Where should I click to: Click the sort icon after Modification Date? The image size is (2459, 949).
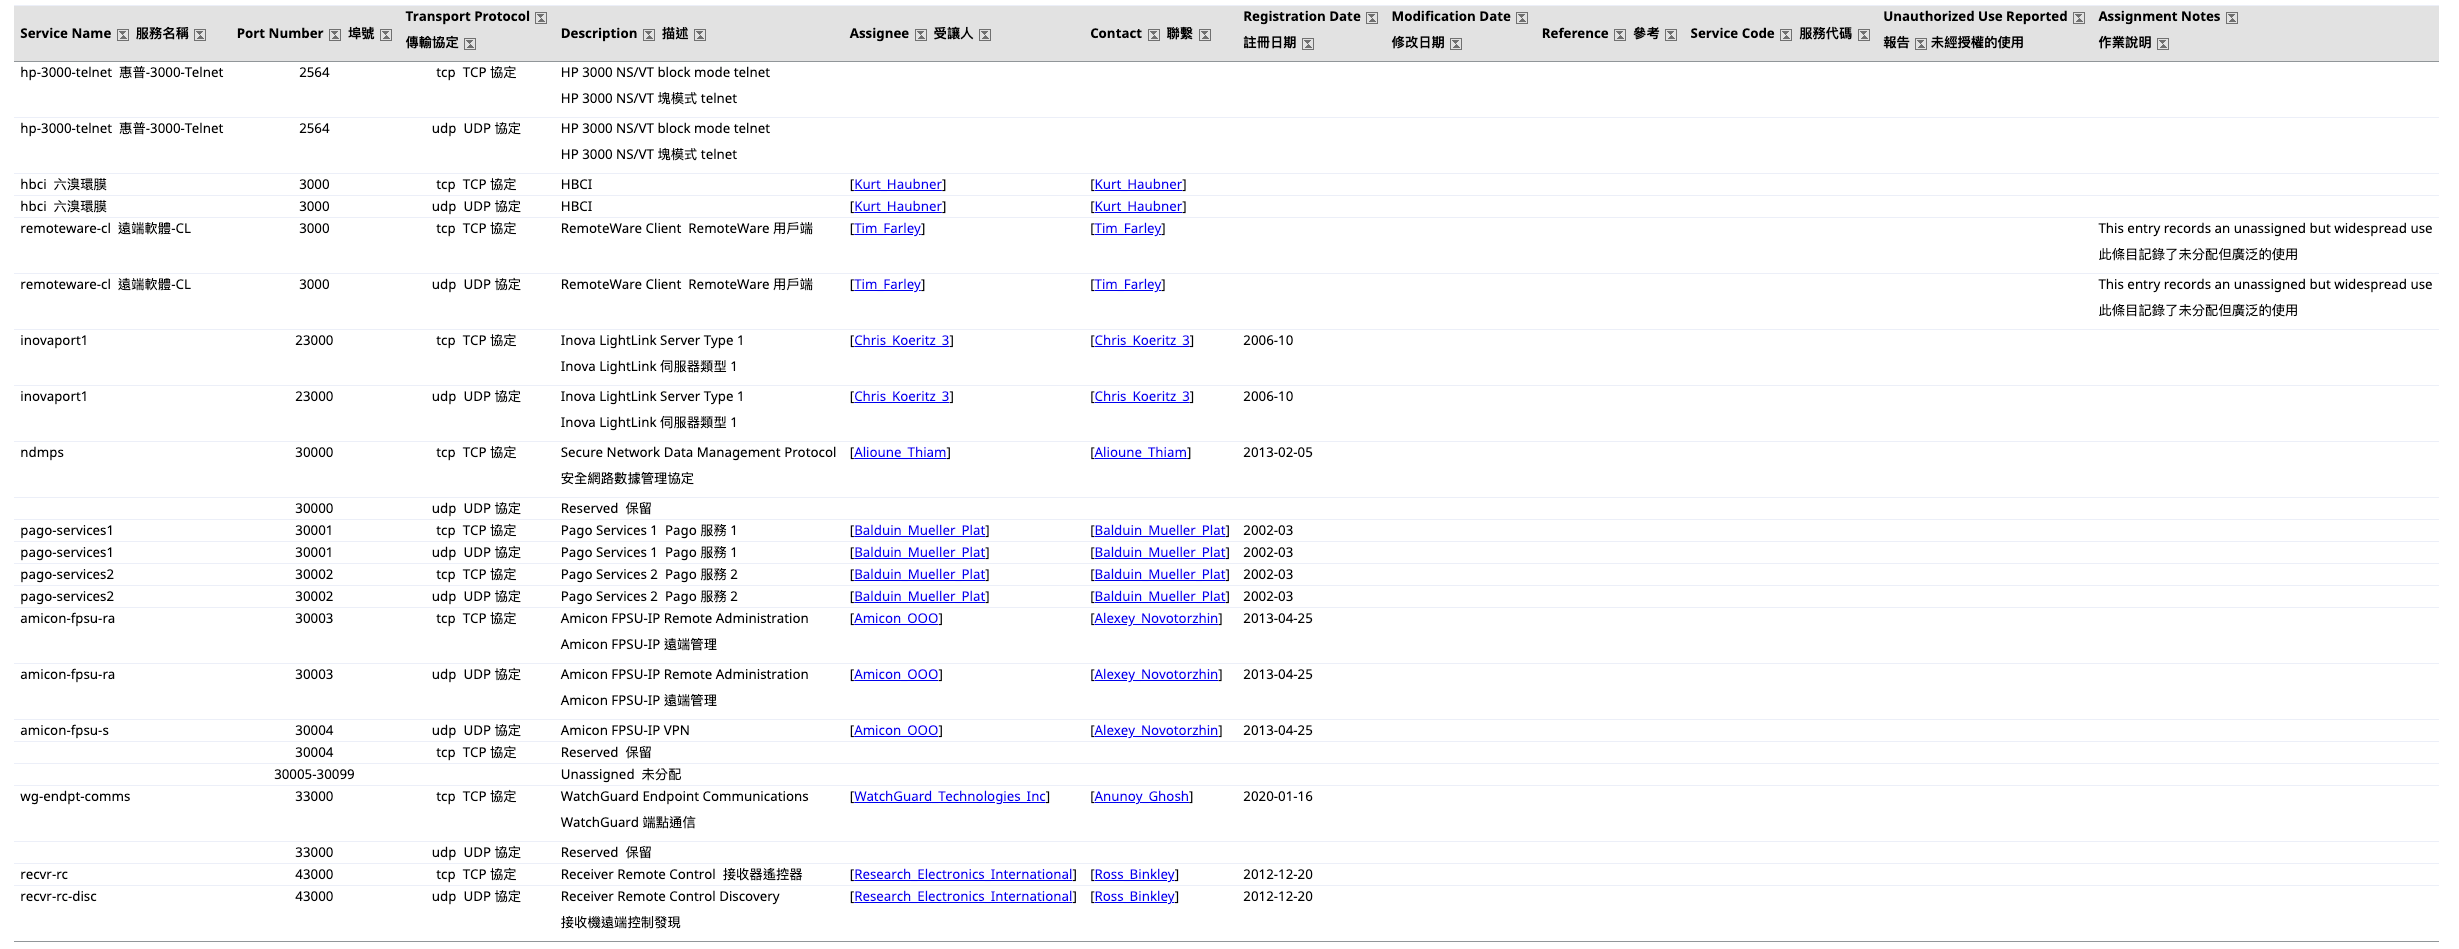tap(1522, 18)
